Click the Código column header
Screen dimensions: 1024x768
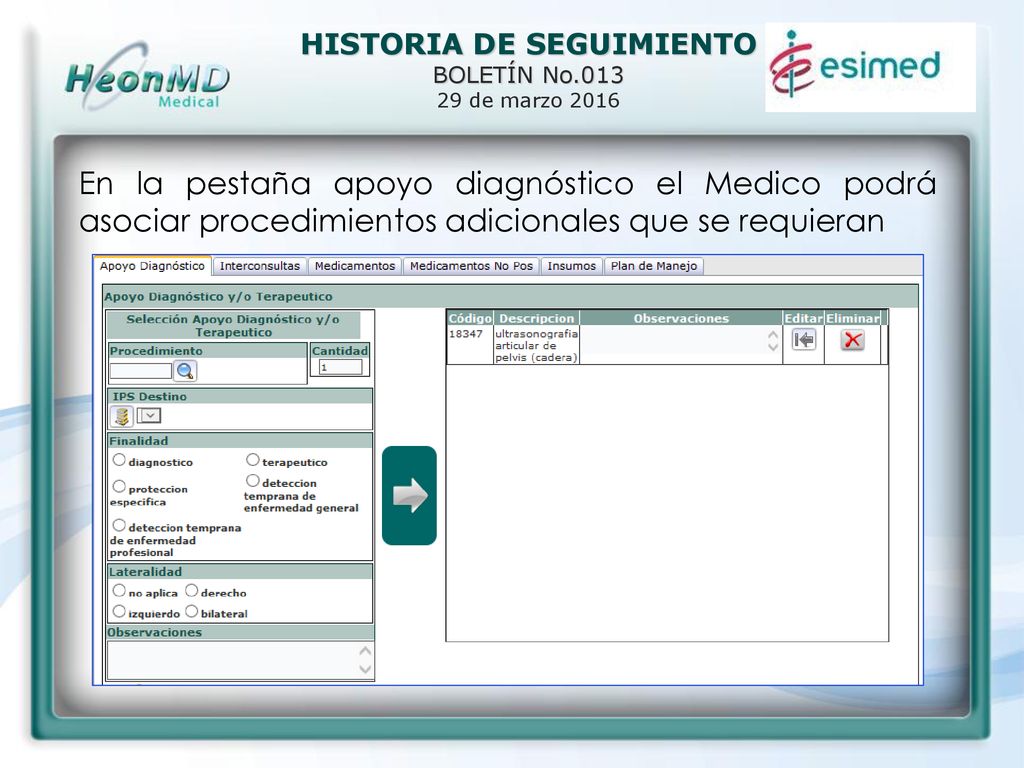pos(470,318)
